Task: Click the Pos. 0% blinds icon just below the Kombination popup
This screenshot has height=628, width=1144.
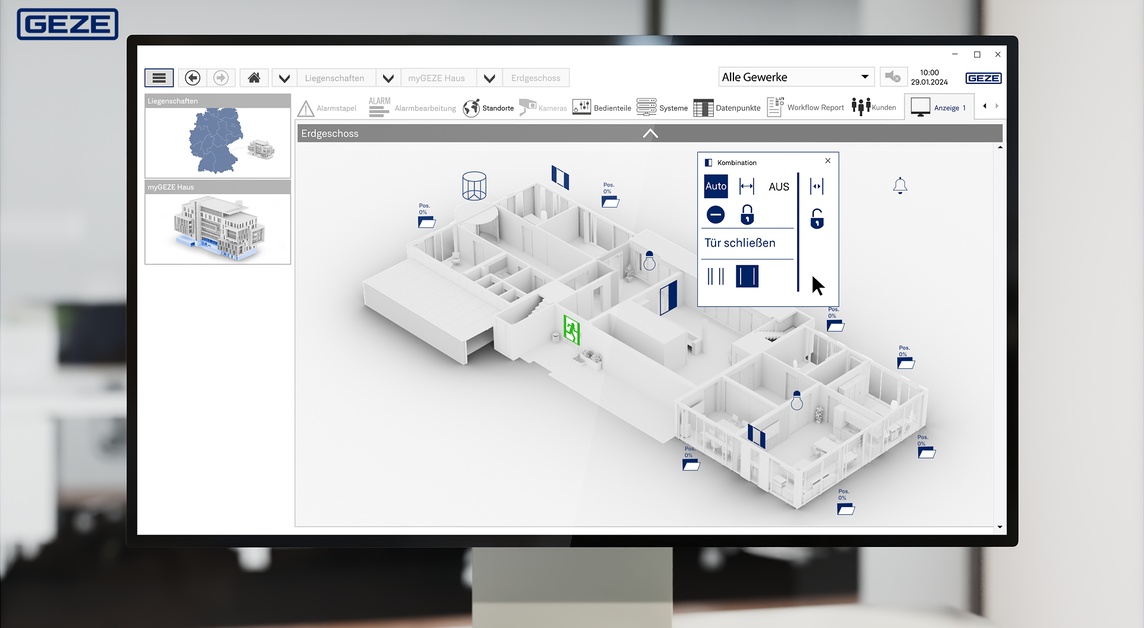Action: click(x=835, y=319)
